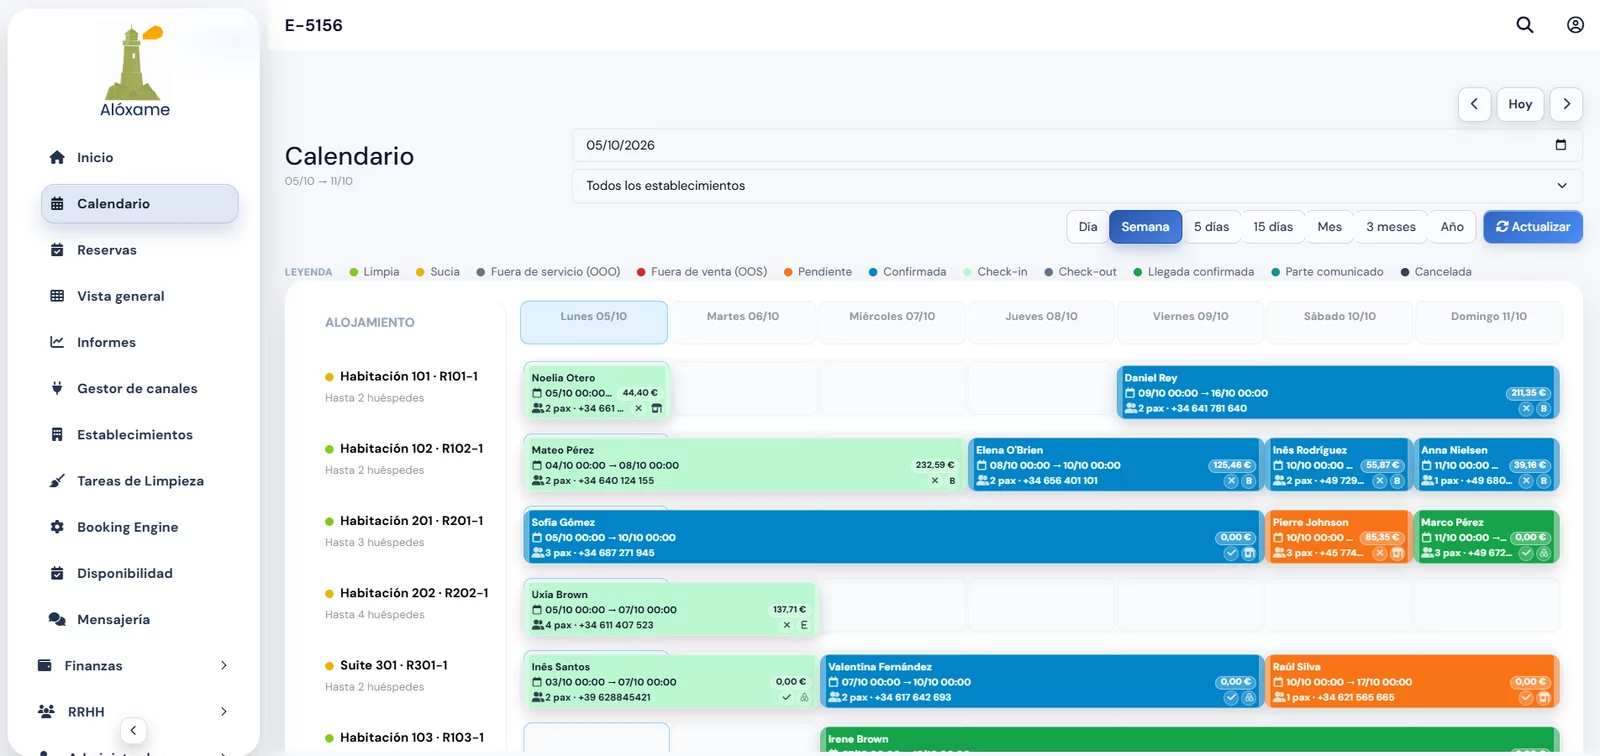Click the Inicio home icon
1600x756 pixels.
[x=57, y=157]
